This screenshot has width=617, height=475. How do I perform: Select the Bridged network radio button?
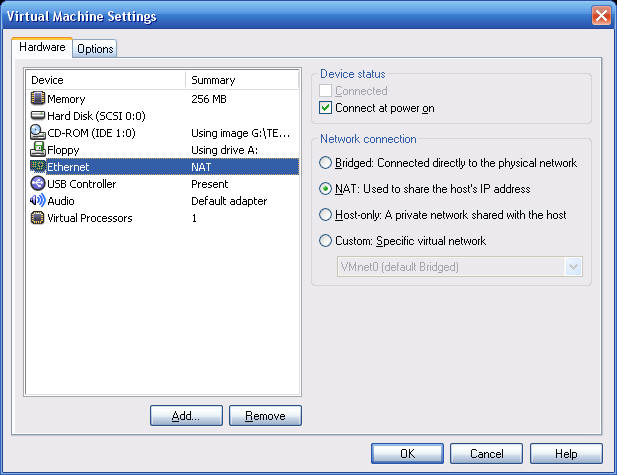[x=325, y=163]
